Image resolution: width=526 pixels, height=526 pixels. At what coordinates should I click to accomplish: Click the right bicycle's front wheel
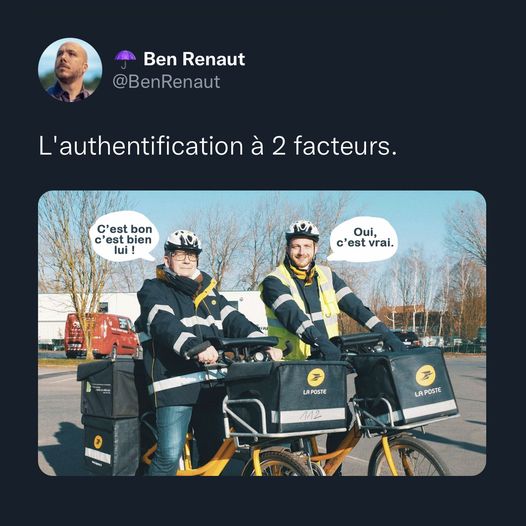point(408,456)
